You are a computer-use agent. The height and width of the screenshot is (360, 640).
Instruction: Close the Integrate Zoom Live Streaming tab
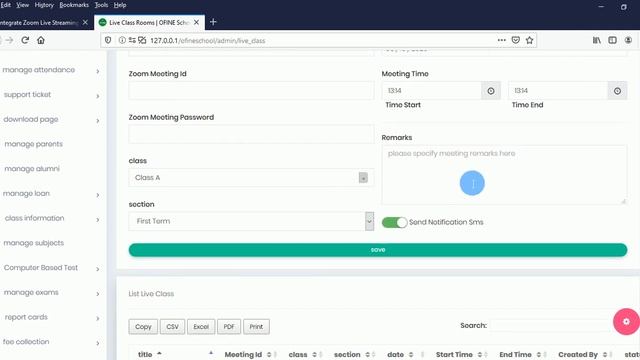(85, 22)
